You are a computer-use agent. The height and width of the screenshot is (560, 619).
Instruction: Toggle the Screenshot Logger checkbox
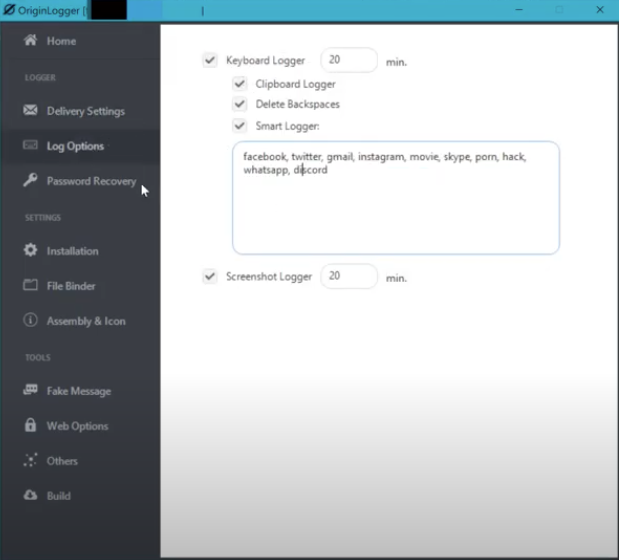210,276
